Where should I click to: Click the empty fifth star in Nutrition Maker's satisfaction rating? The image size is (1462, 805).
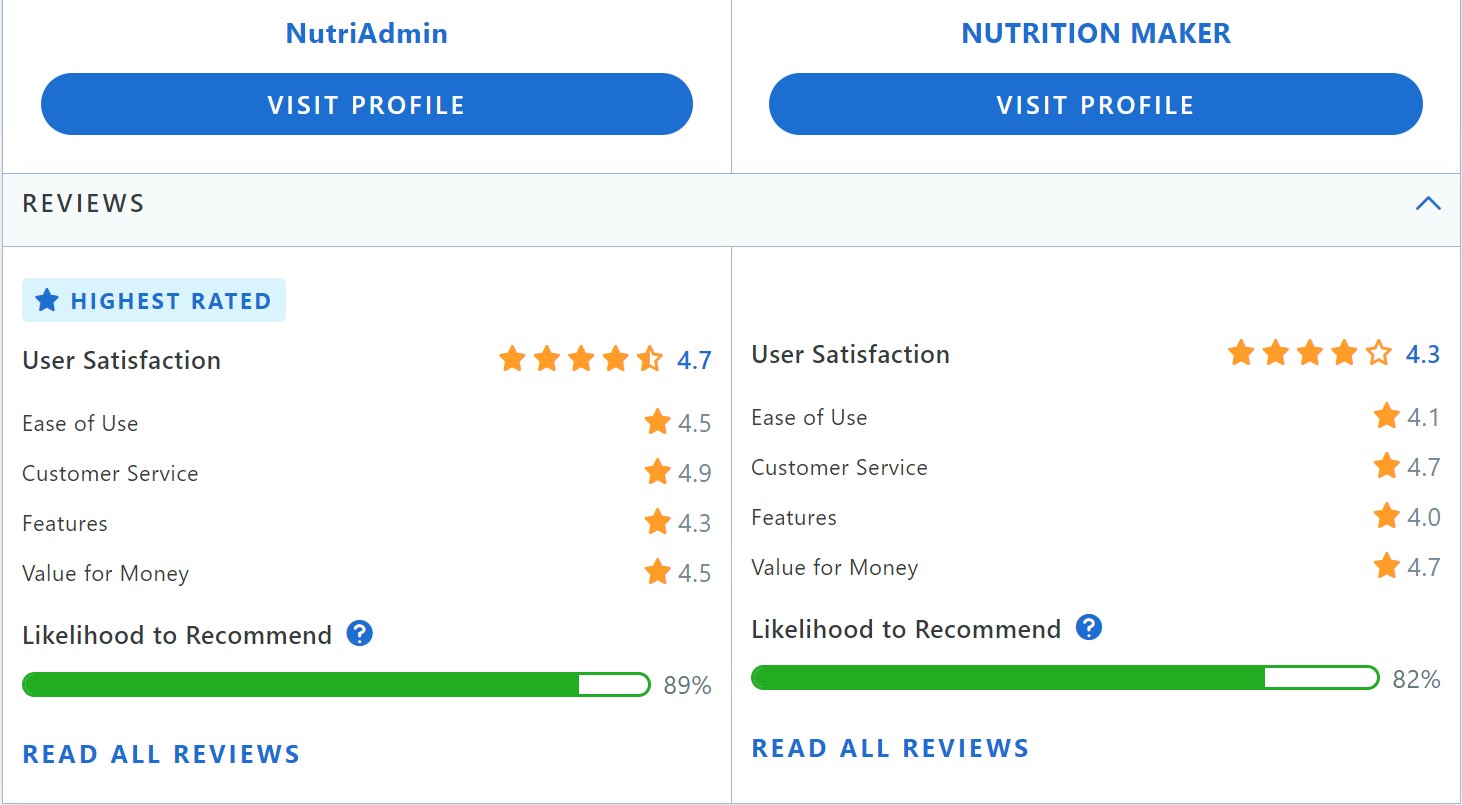coord(1377,352)
